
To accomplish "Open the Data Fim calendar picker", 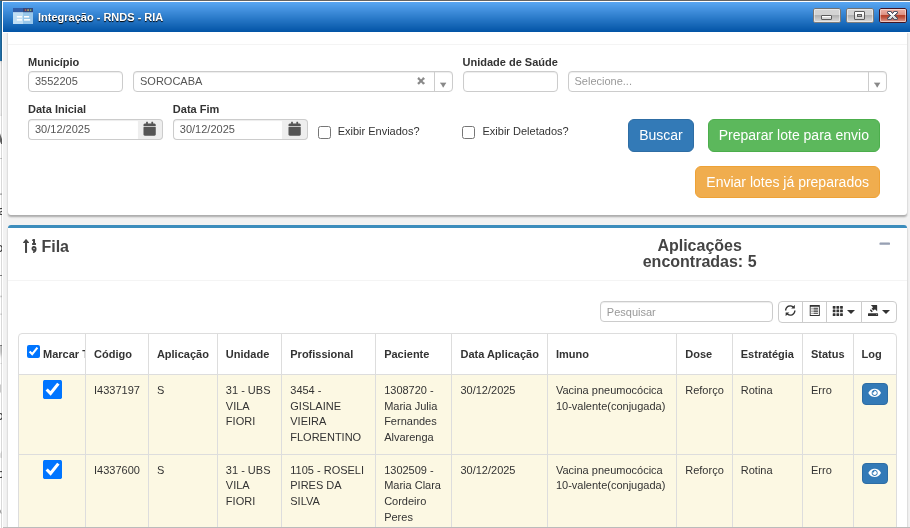I will point(294,129).
